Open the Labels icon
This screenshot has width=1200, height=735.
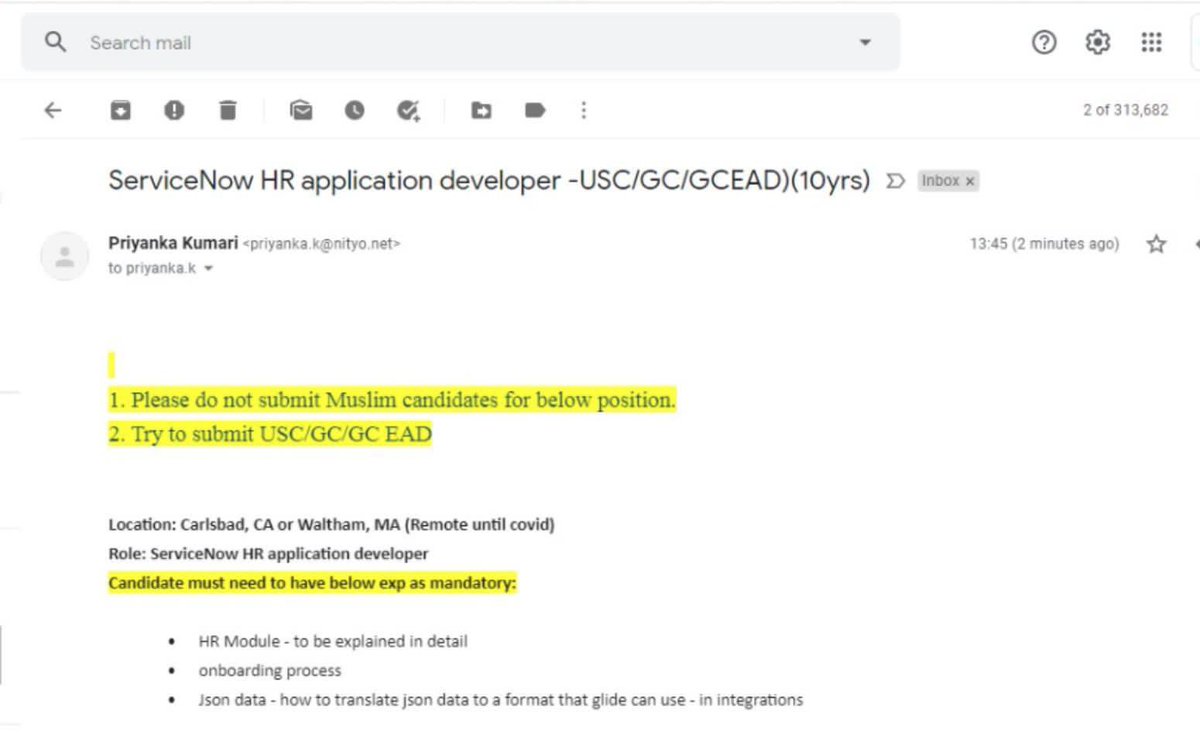click(535, 110)
